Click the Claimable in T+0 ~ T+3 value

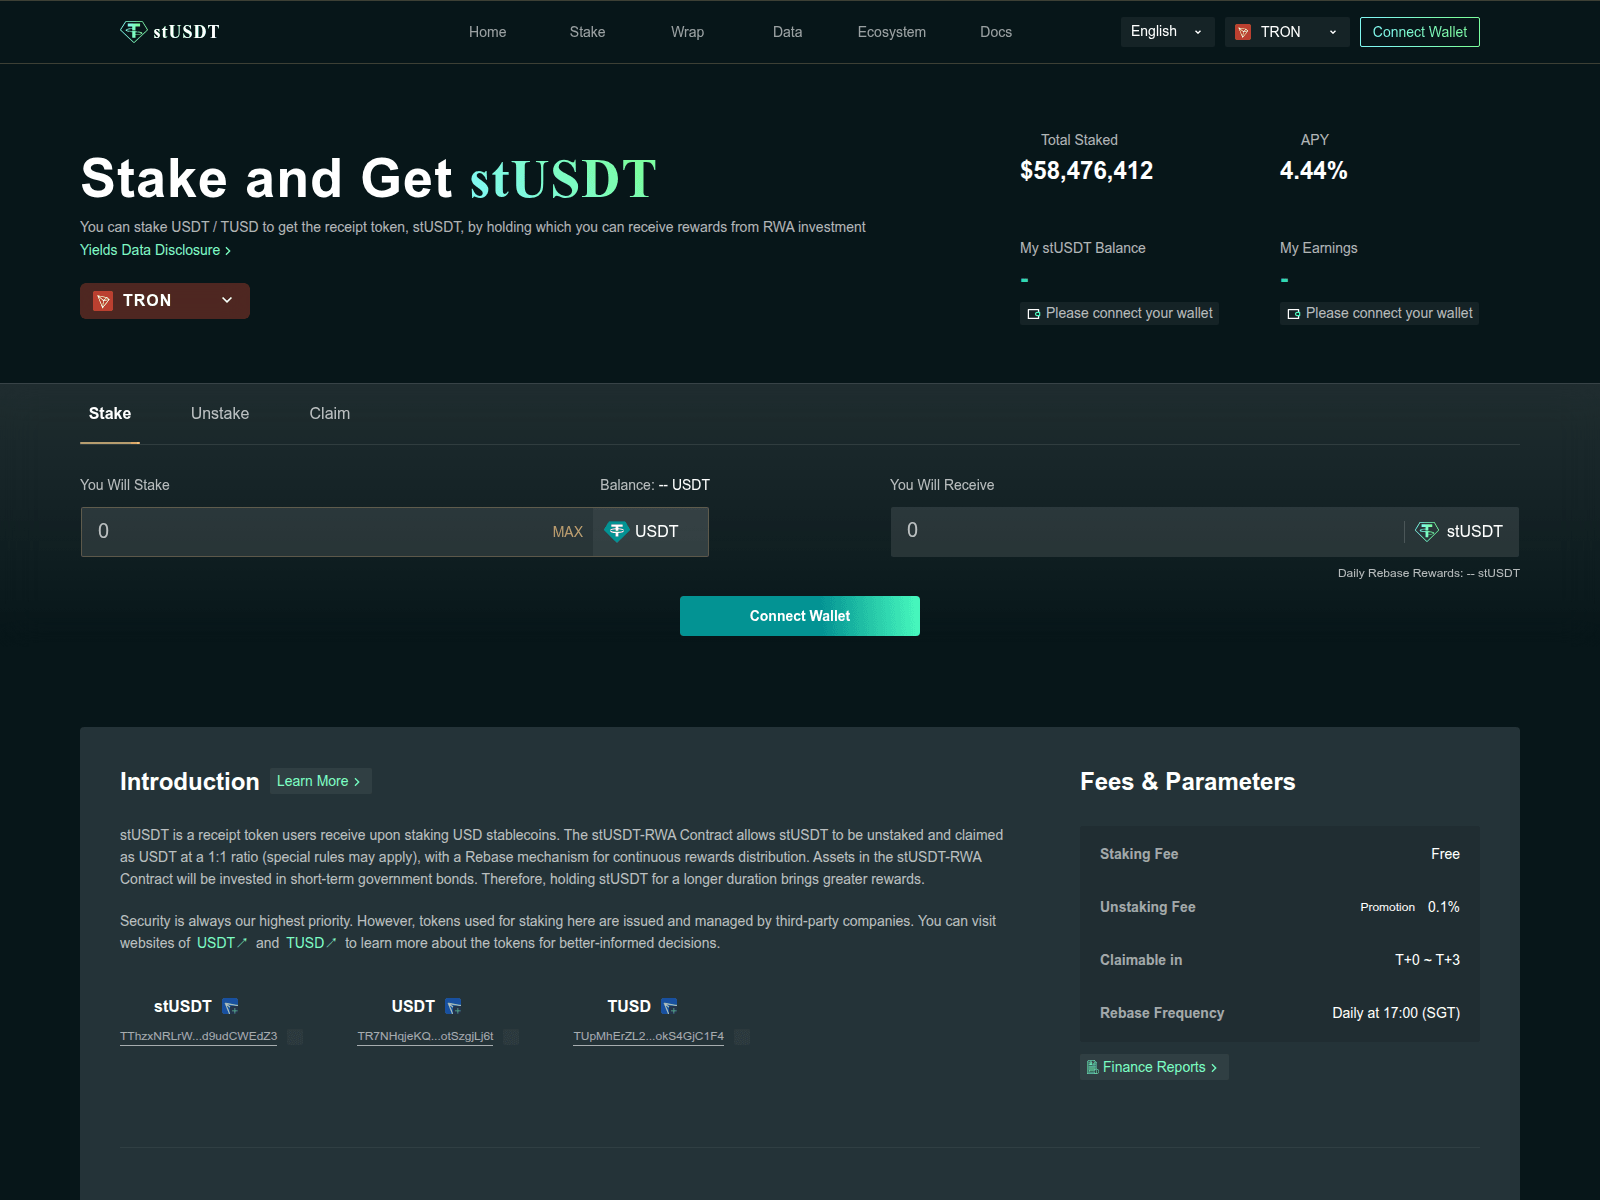[x=1427, y=960]
